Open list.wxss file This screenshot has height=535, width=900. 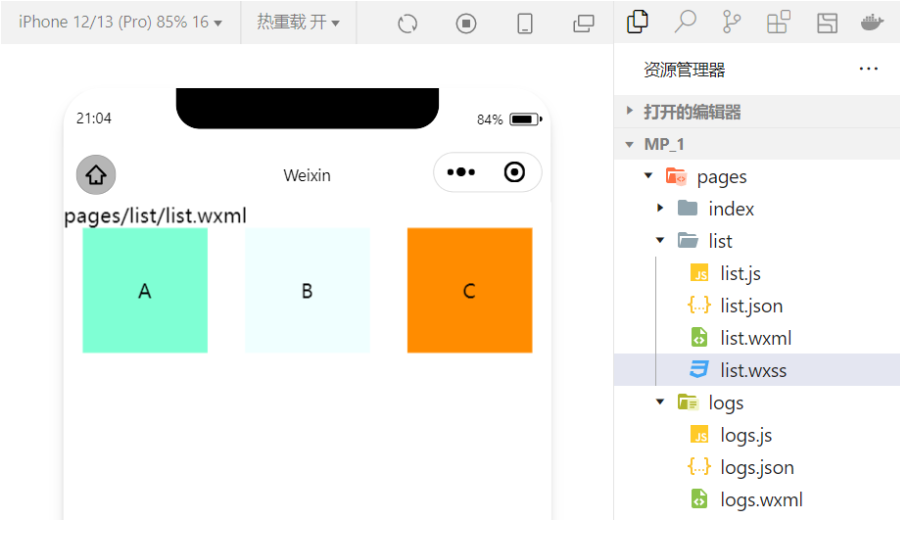tap(753, 370)
